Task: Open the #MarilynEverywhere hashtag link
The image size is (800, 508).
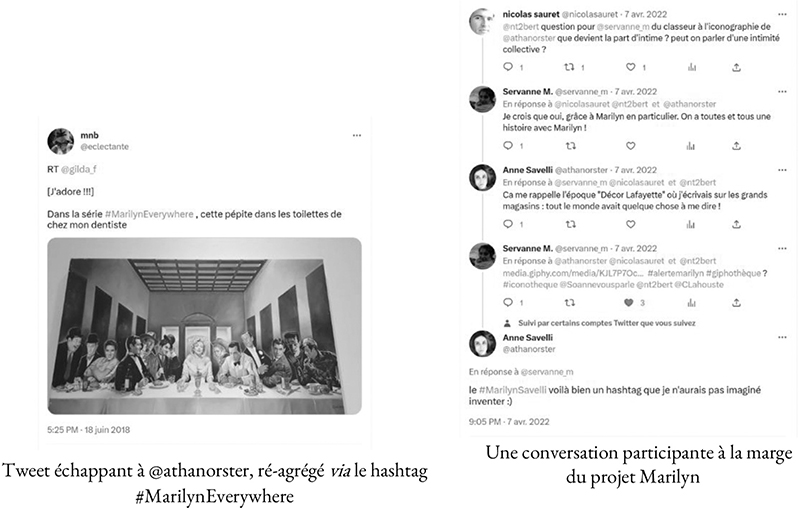Action: [149, 214]
